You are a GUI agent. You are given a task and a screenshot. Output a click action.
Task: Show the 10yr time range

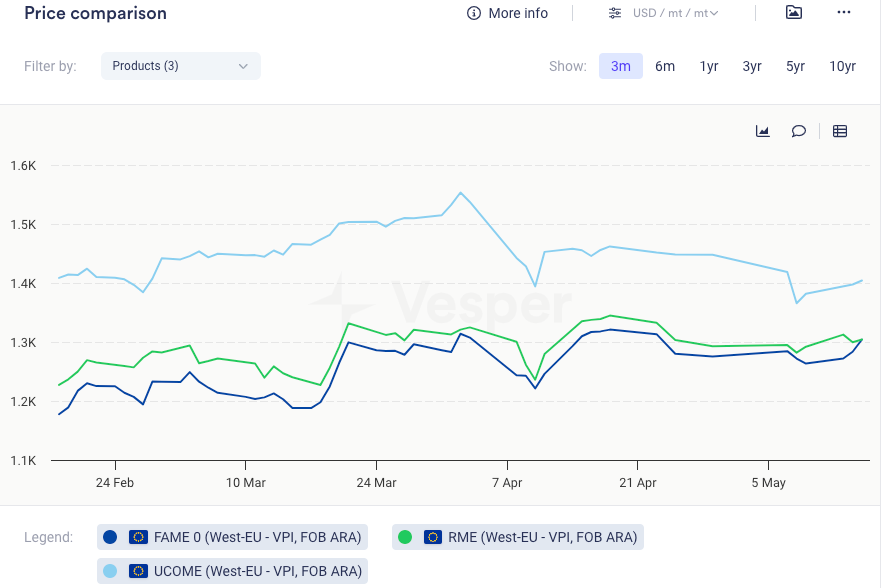pyautogui.click(x=842, y=66)
